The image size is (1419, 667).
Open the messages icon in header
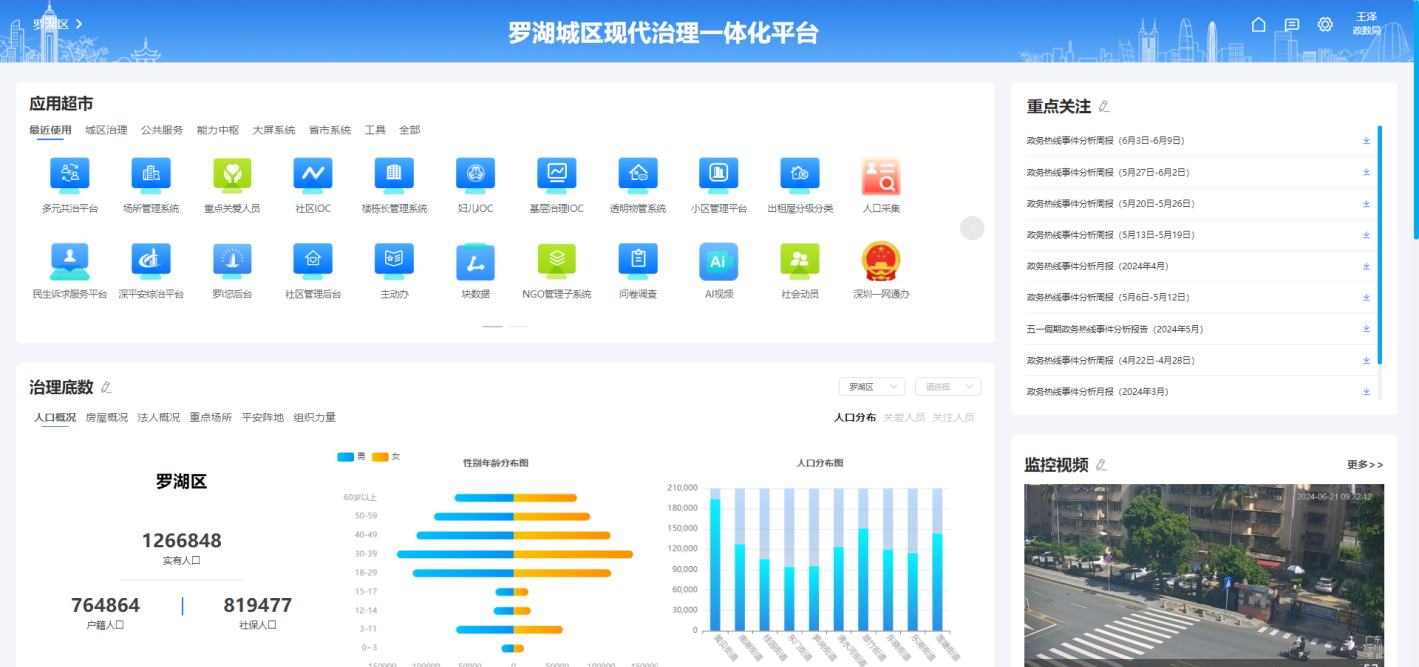[1292, 25]
